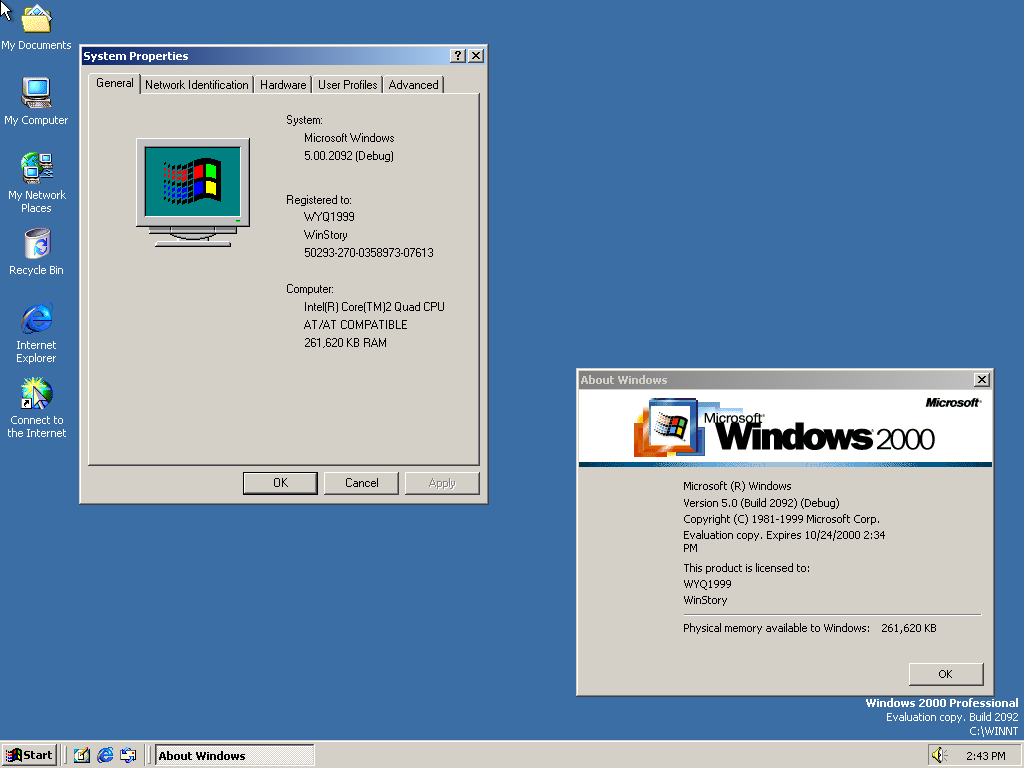The height and width of the screenshot is (768, 1024).
Task: Click Cancel in System Properties
Action: (x=361, y=483)
